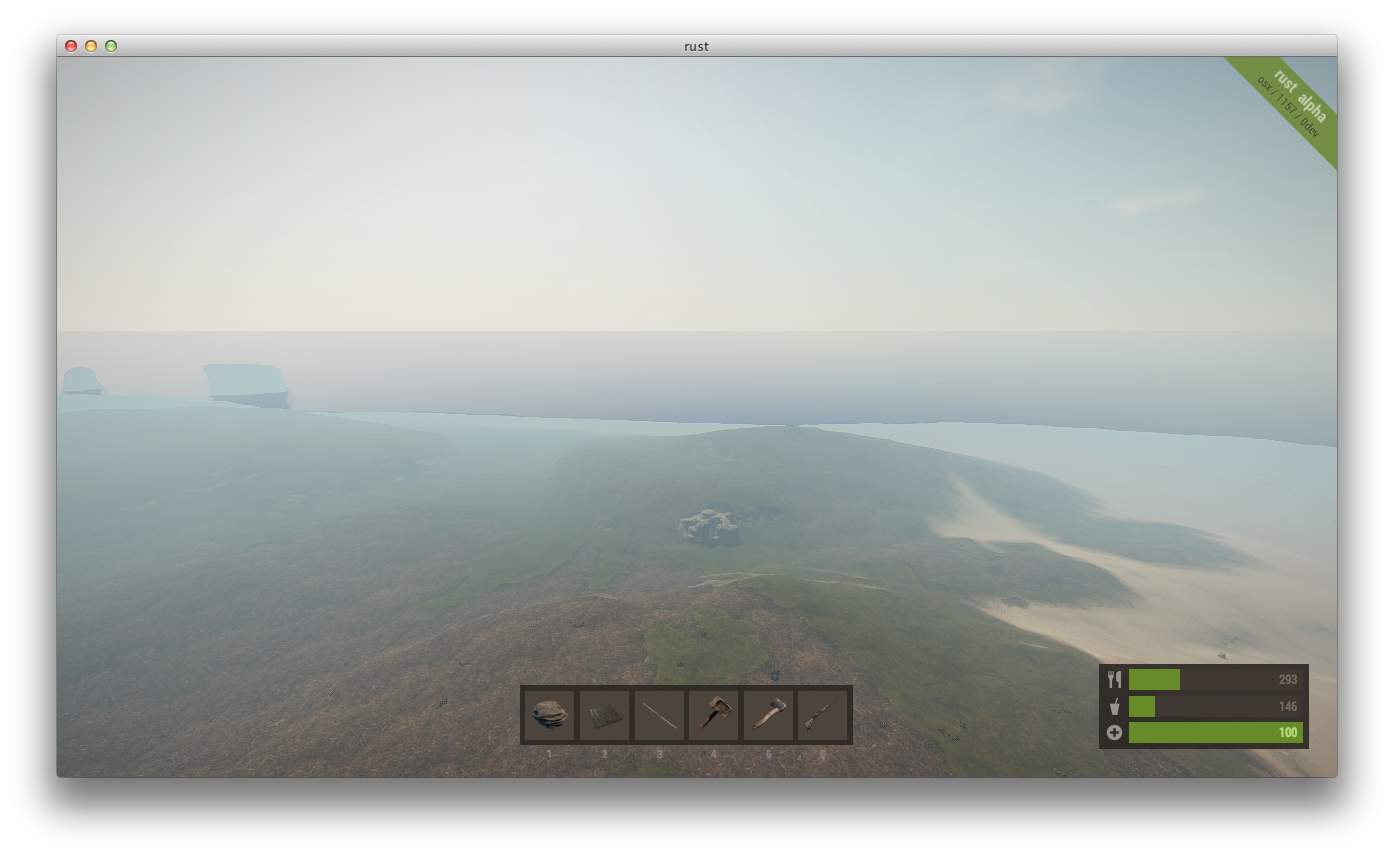Select the spear in hotbar slot 3
The image size is (1394, 856).
[659, 715]
